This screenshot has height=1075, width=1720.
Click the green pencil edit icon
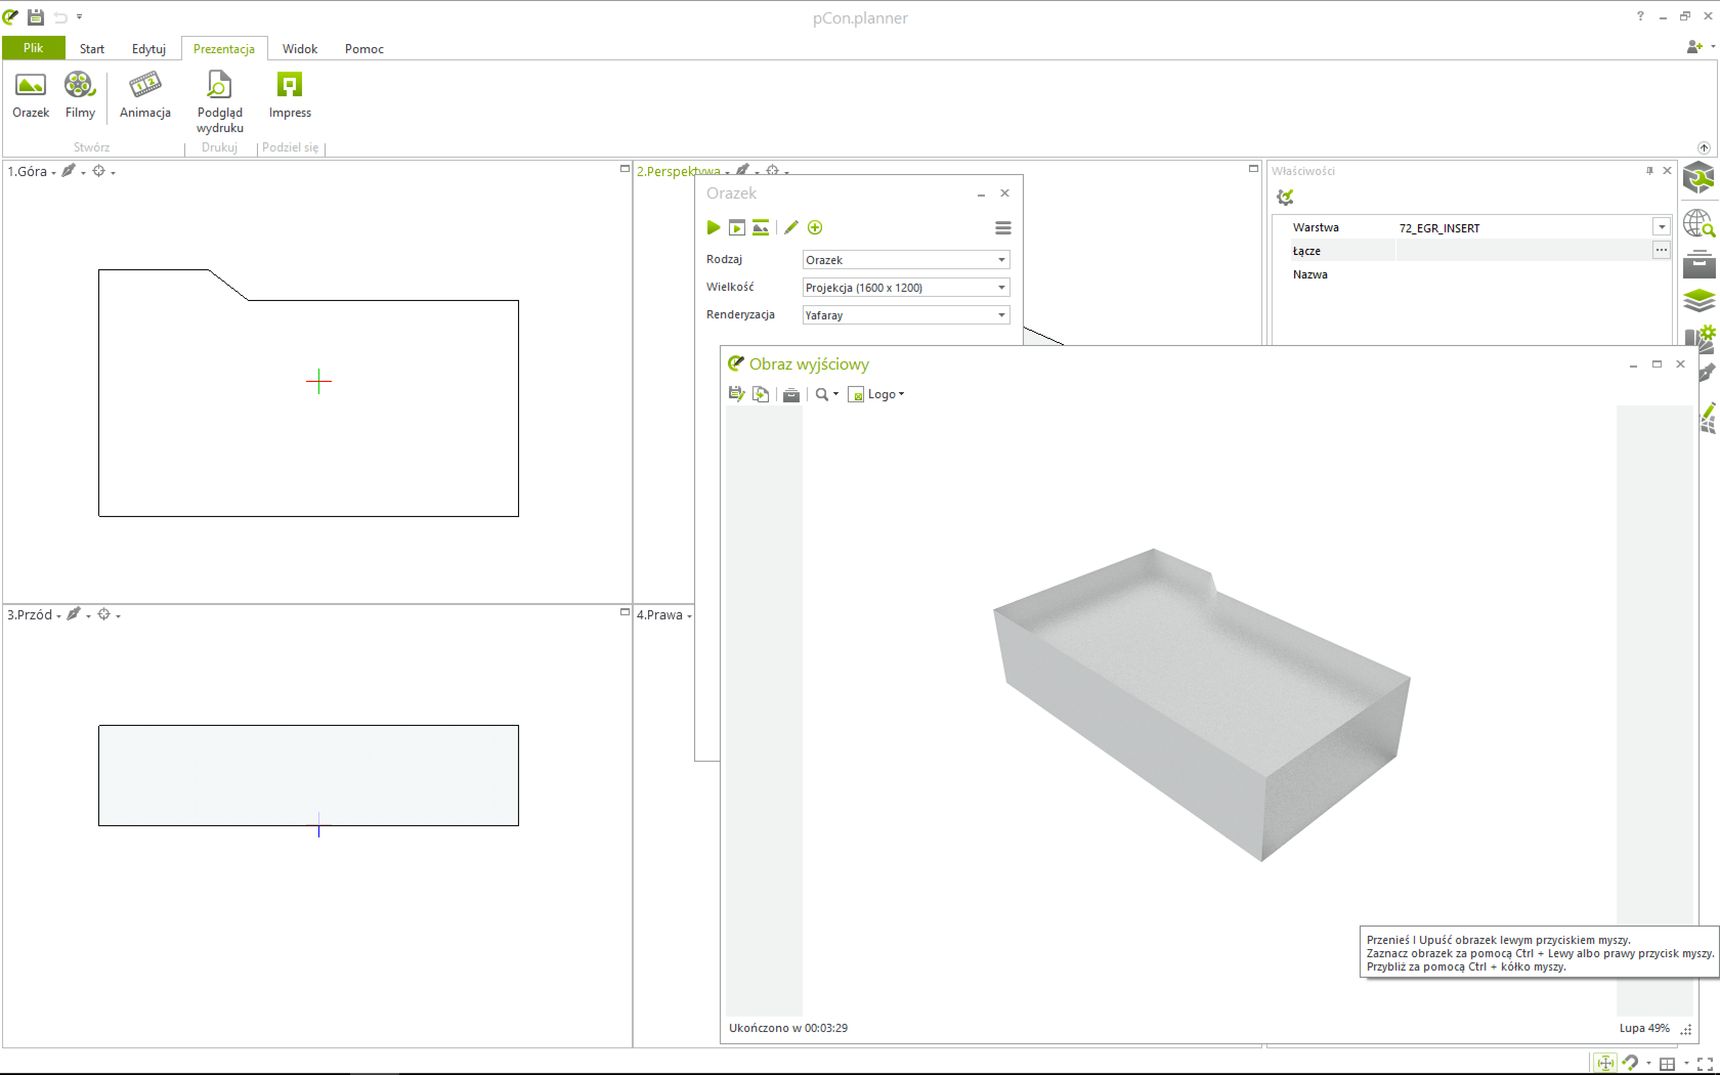coord(791,228)
